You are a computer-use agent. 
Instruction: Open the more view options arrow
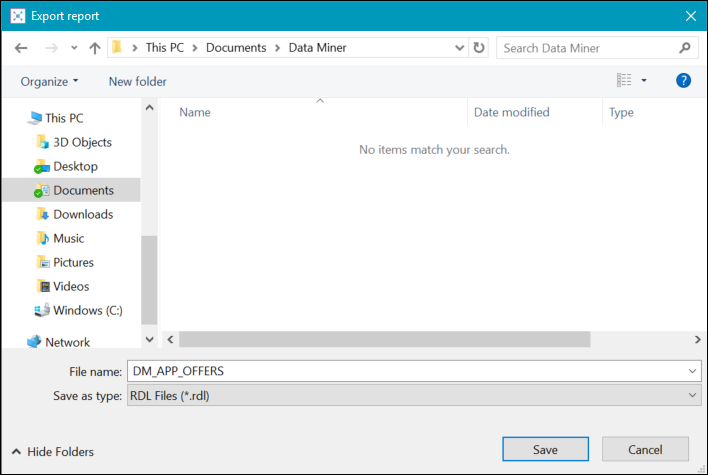click(644, 80)
